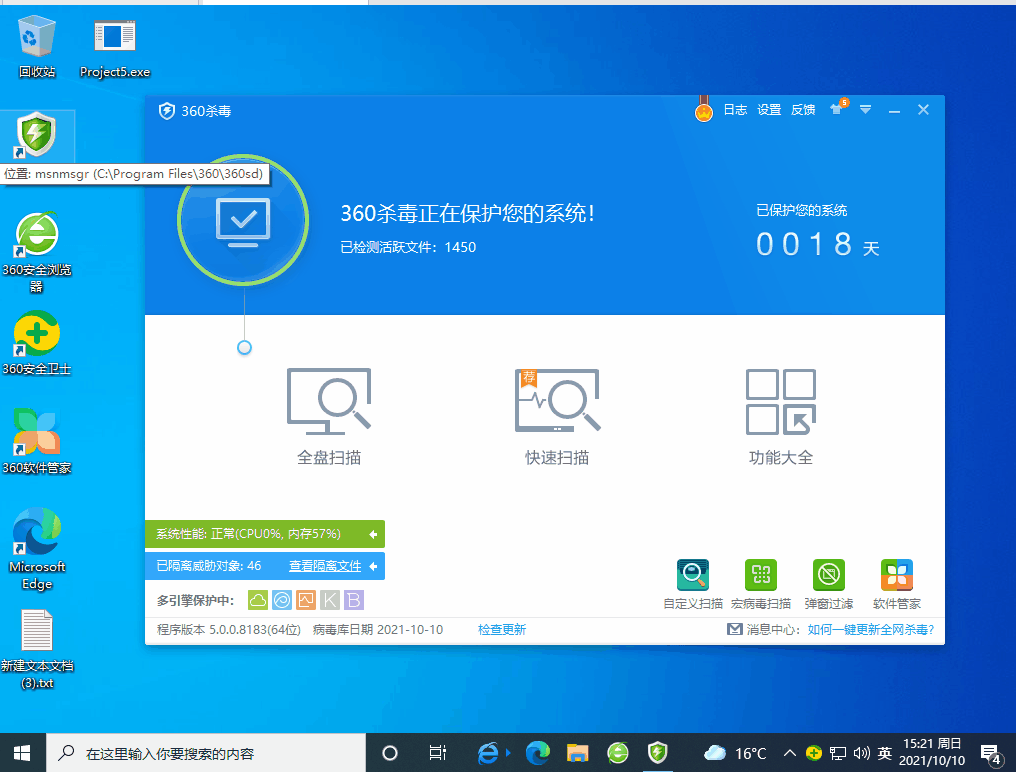
Task: Click the 360杀毒 shield logo in title bar
Action: point(167,111)
